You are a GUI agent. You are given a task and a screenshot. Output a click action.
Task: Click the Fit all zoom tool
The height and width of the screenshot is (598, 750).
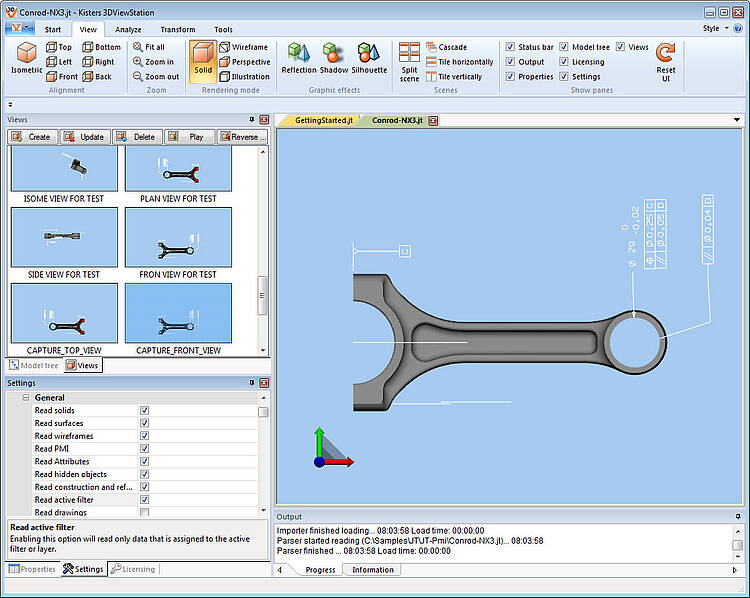(x=149, y=47)
